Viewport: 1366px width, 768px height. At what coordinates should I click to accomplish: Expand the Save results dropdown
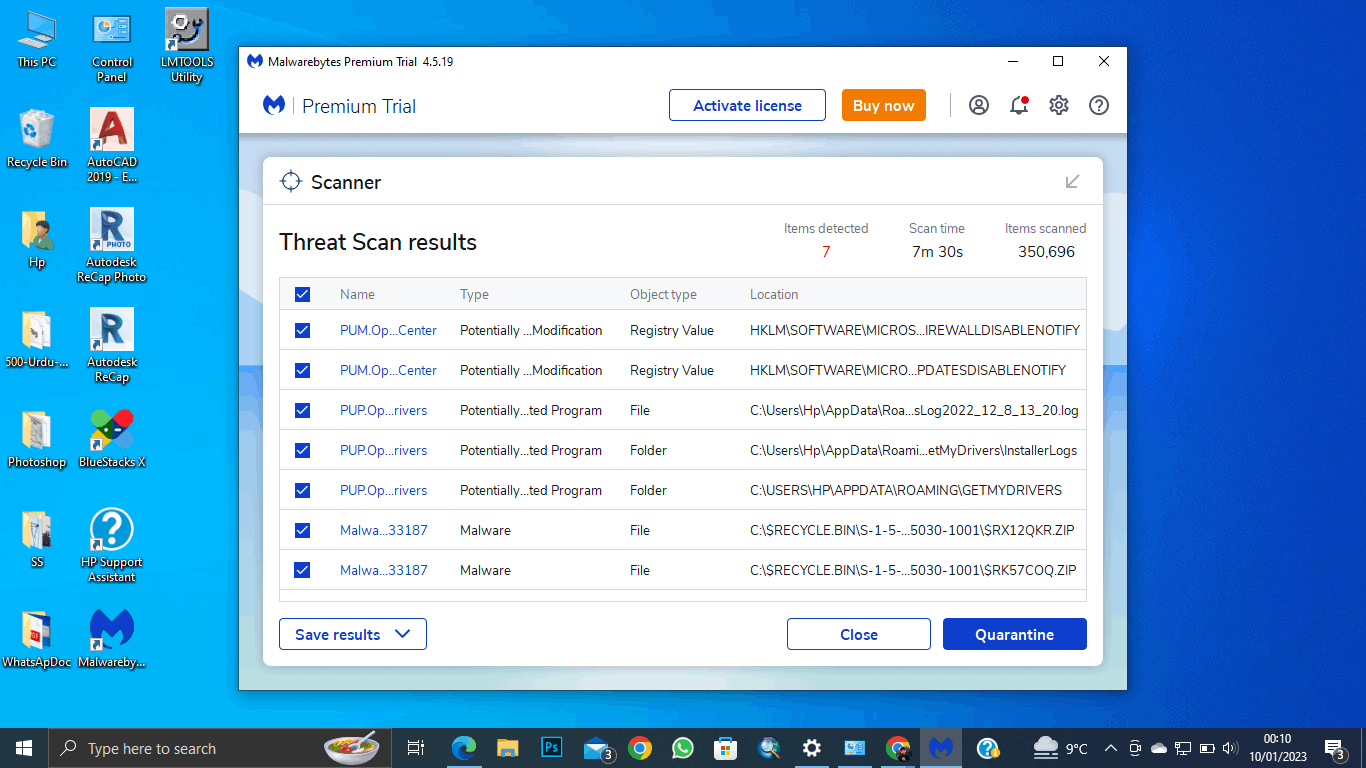[x=353, y=634]
